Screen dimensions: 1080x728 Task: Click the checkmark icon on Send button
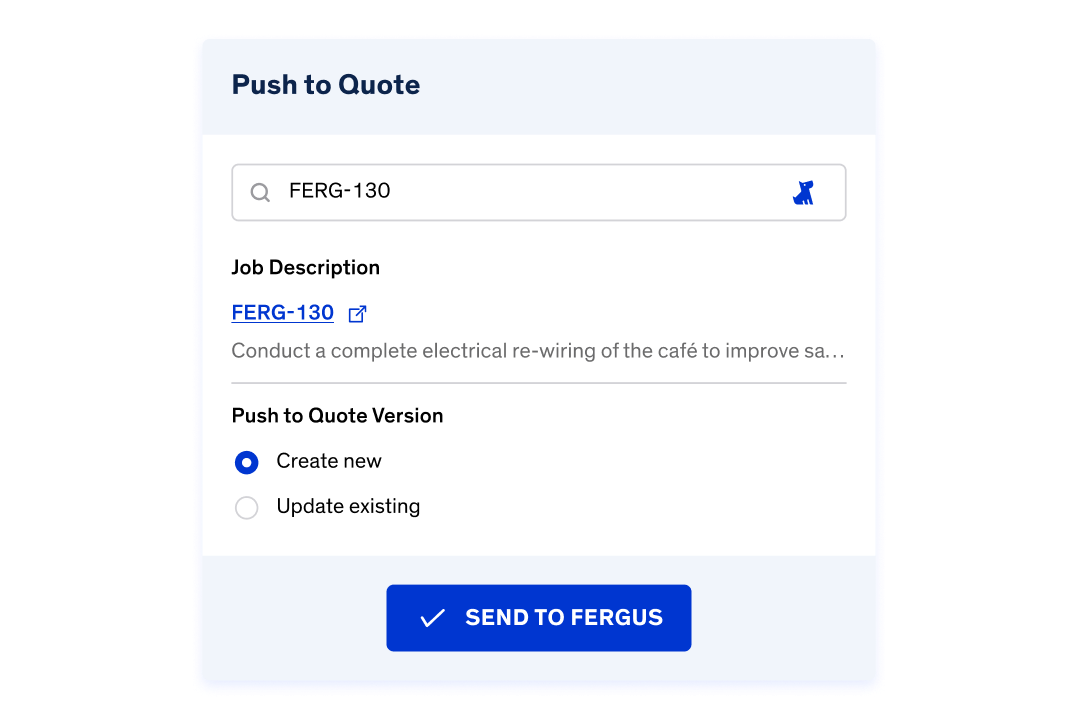433,618
